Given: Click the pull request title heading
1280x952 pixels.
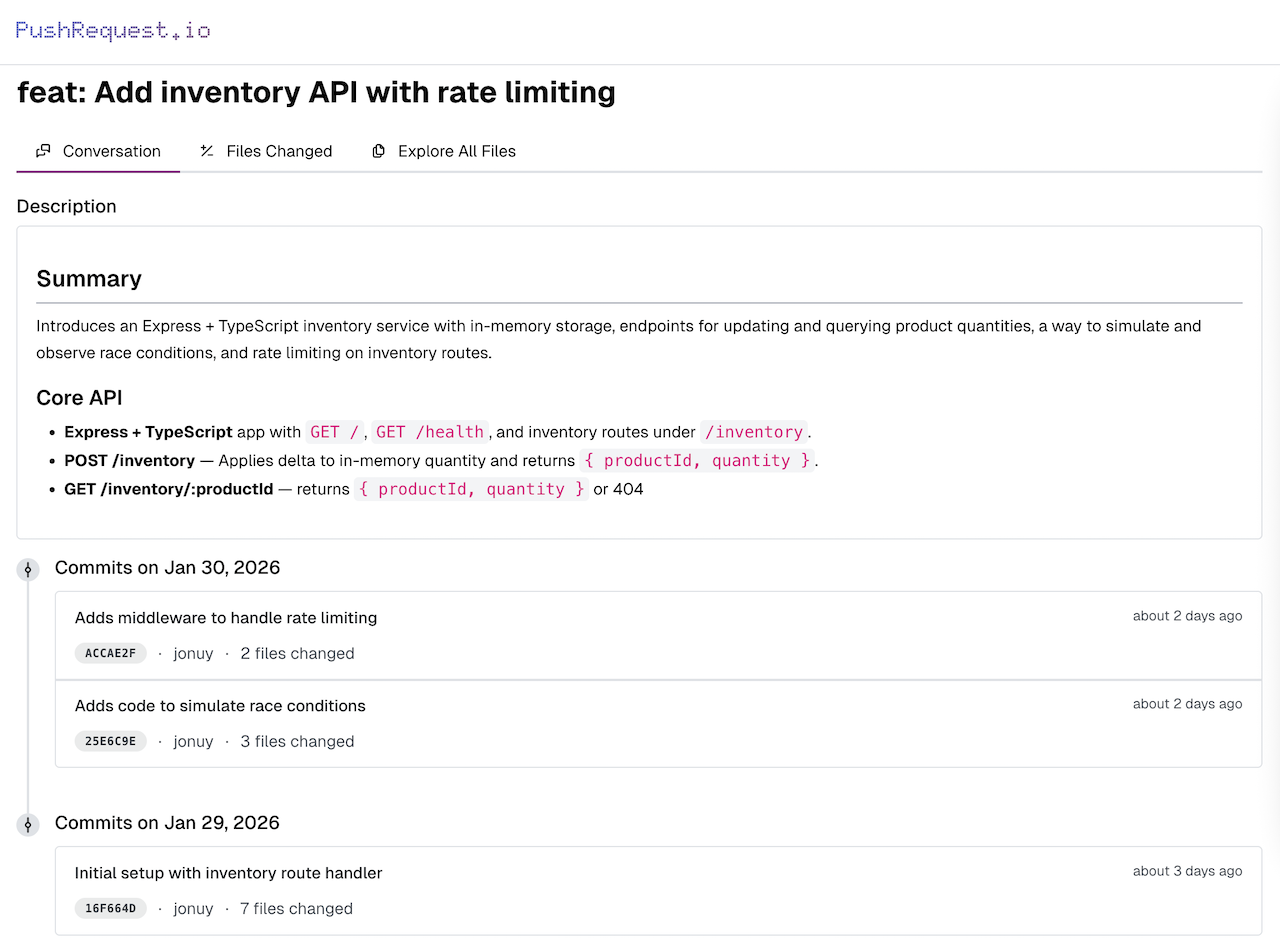Looking at the screenshot, I should [316, 92].
